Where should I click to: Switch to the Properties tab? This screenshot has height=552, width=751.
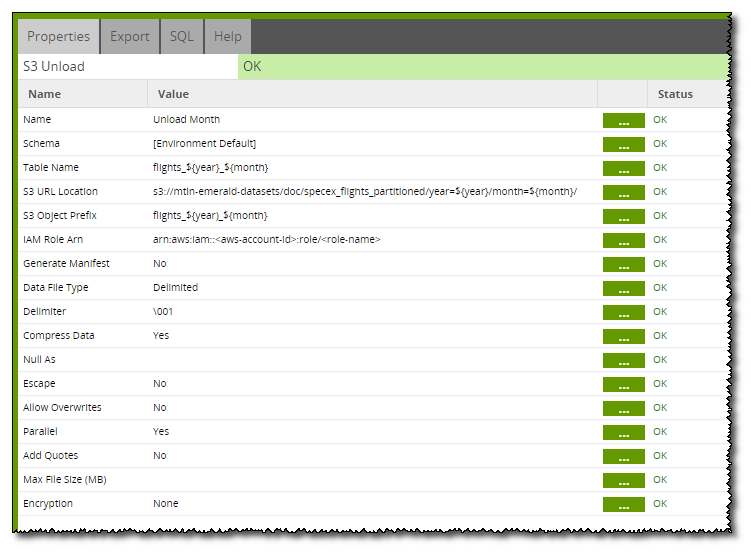coord(58,36)
